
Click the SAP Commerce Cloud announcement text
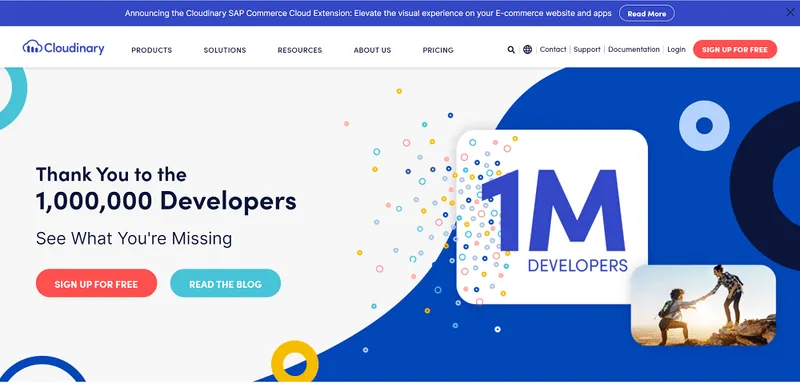[x=368, y=13]
